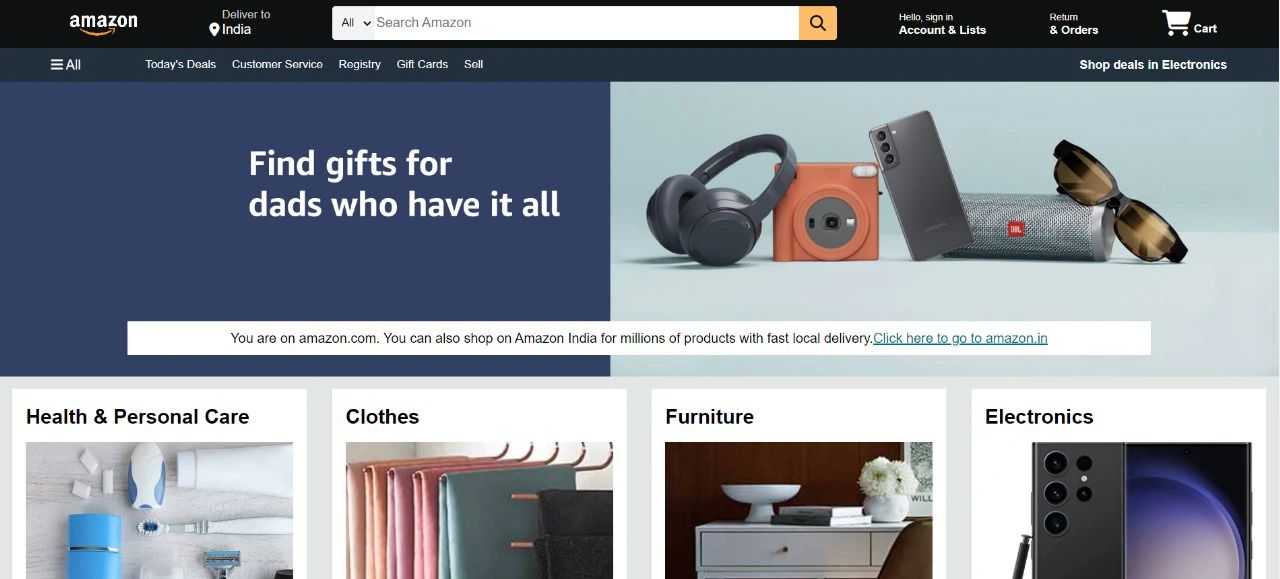Open Today's Deals
1280x579 pixels.
click(180, 64)
